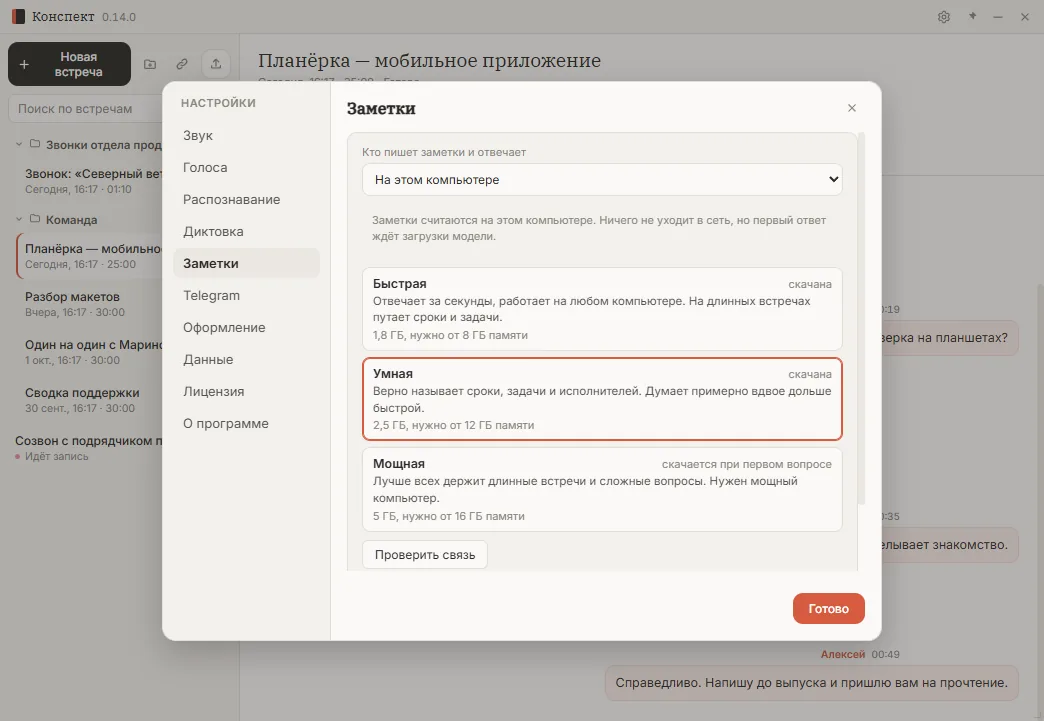Screen dimensions: 1044x721
Task: Open the Лицензия settings section
Action: point(246,391)
